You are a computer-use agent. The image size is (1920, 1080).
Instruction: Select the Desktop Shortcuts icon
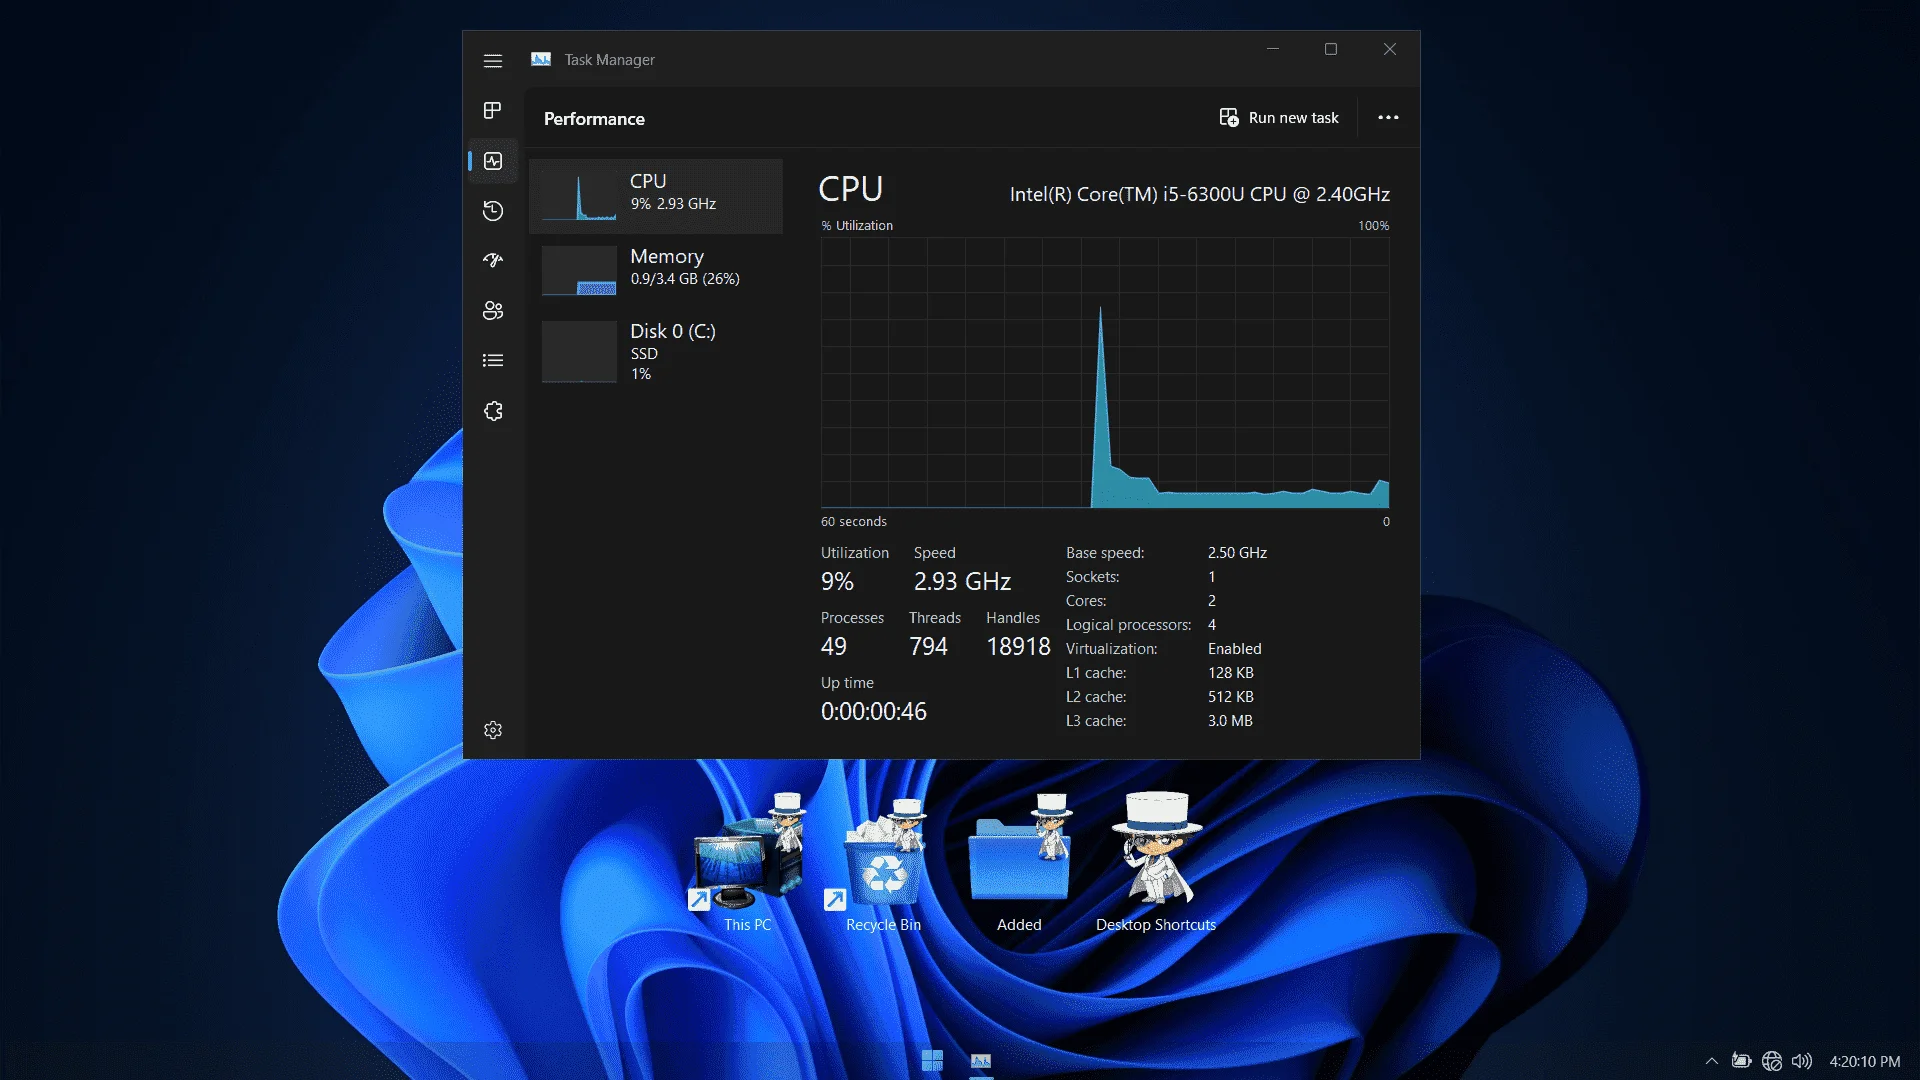pyautogui.click(x=1156, y=864)
